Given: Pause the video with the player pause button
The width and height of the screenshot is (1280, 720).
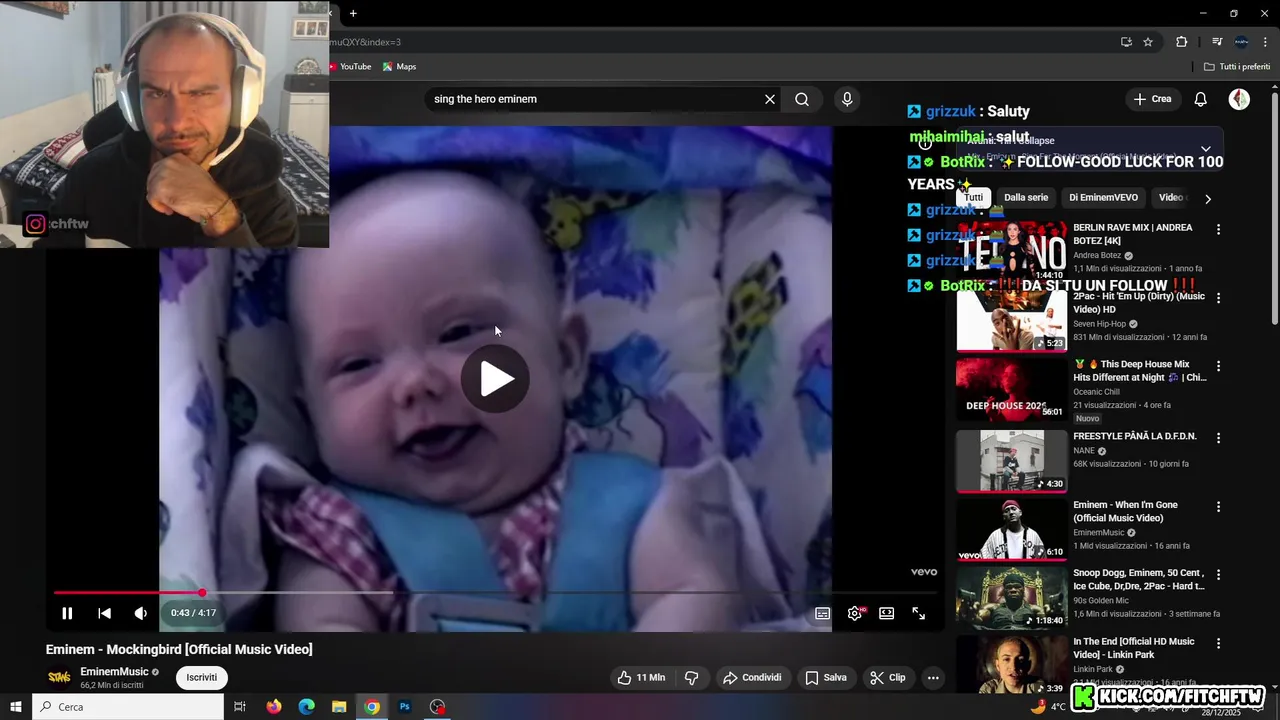Looking at the screenshot, I should tap(67, 613).
